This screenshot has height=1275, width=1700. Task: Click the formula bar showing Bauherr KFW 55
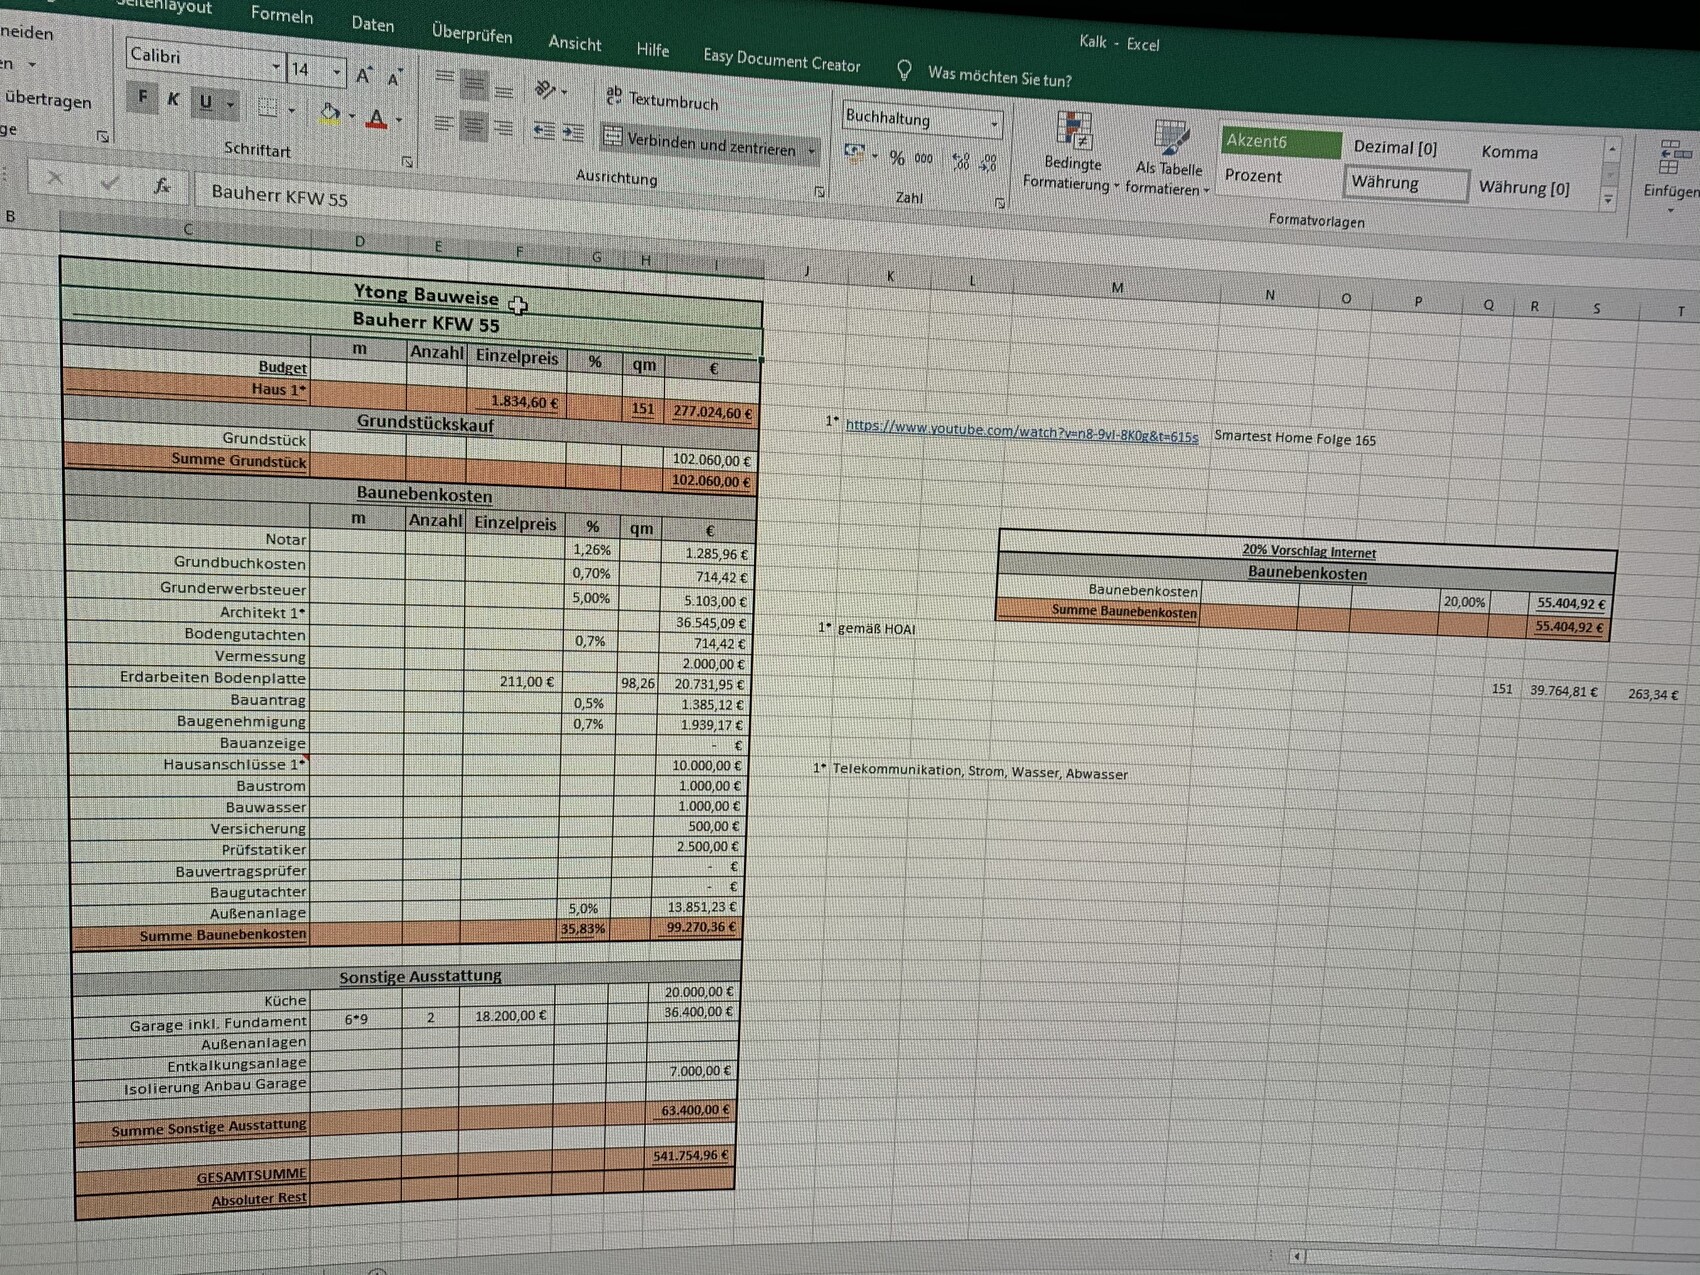click(x=500, y=200)
